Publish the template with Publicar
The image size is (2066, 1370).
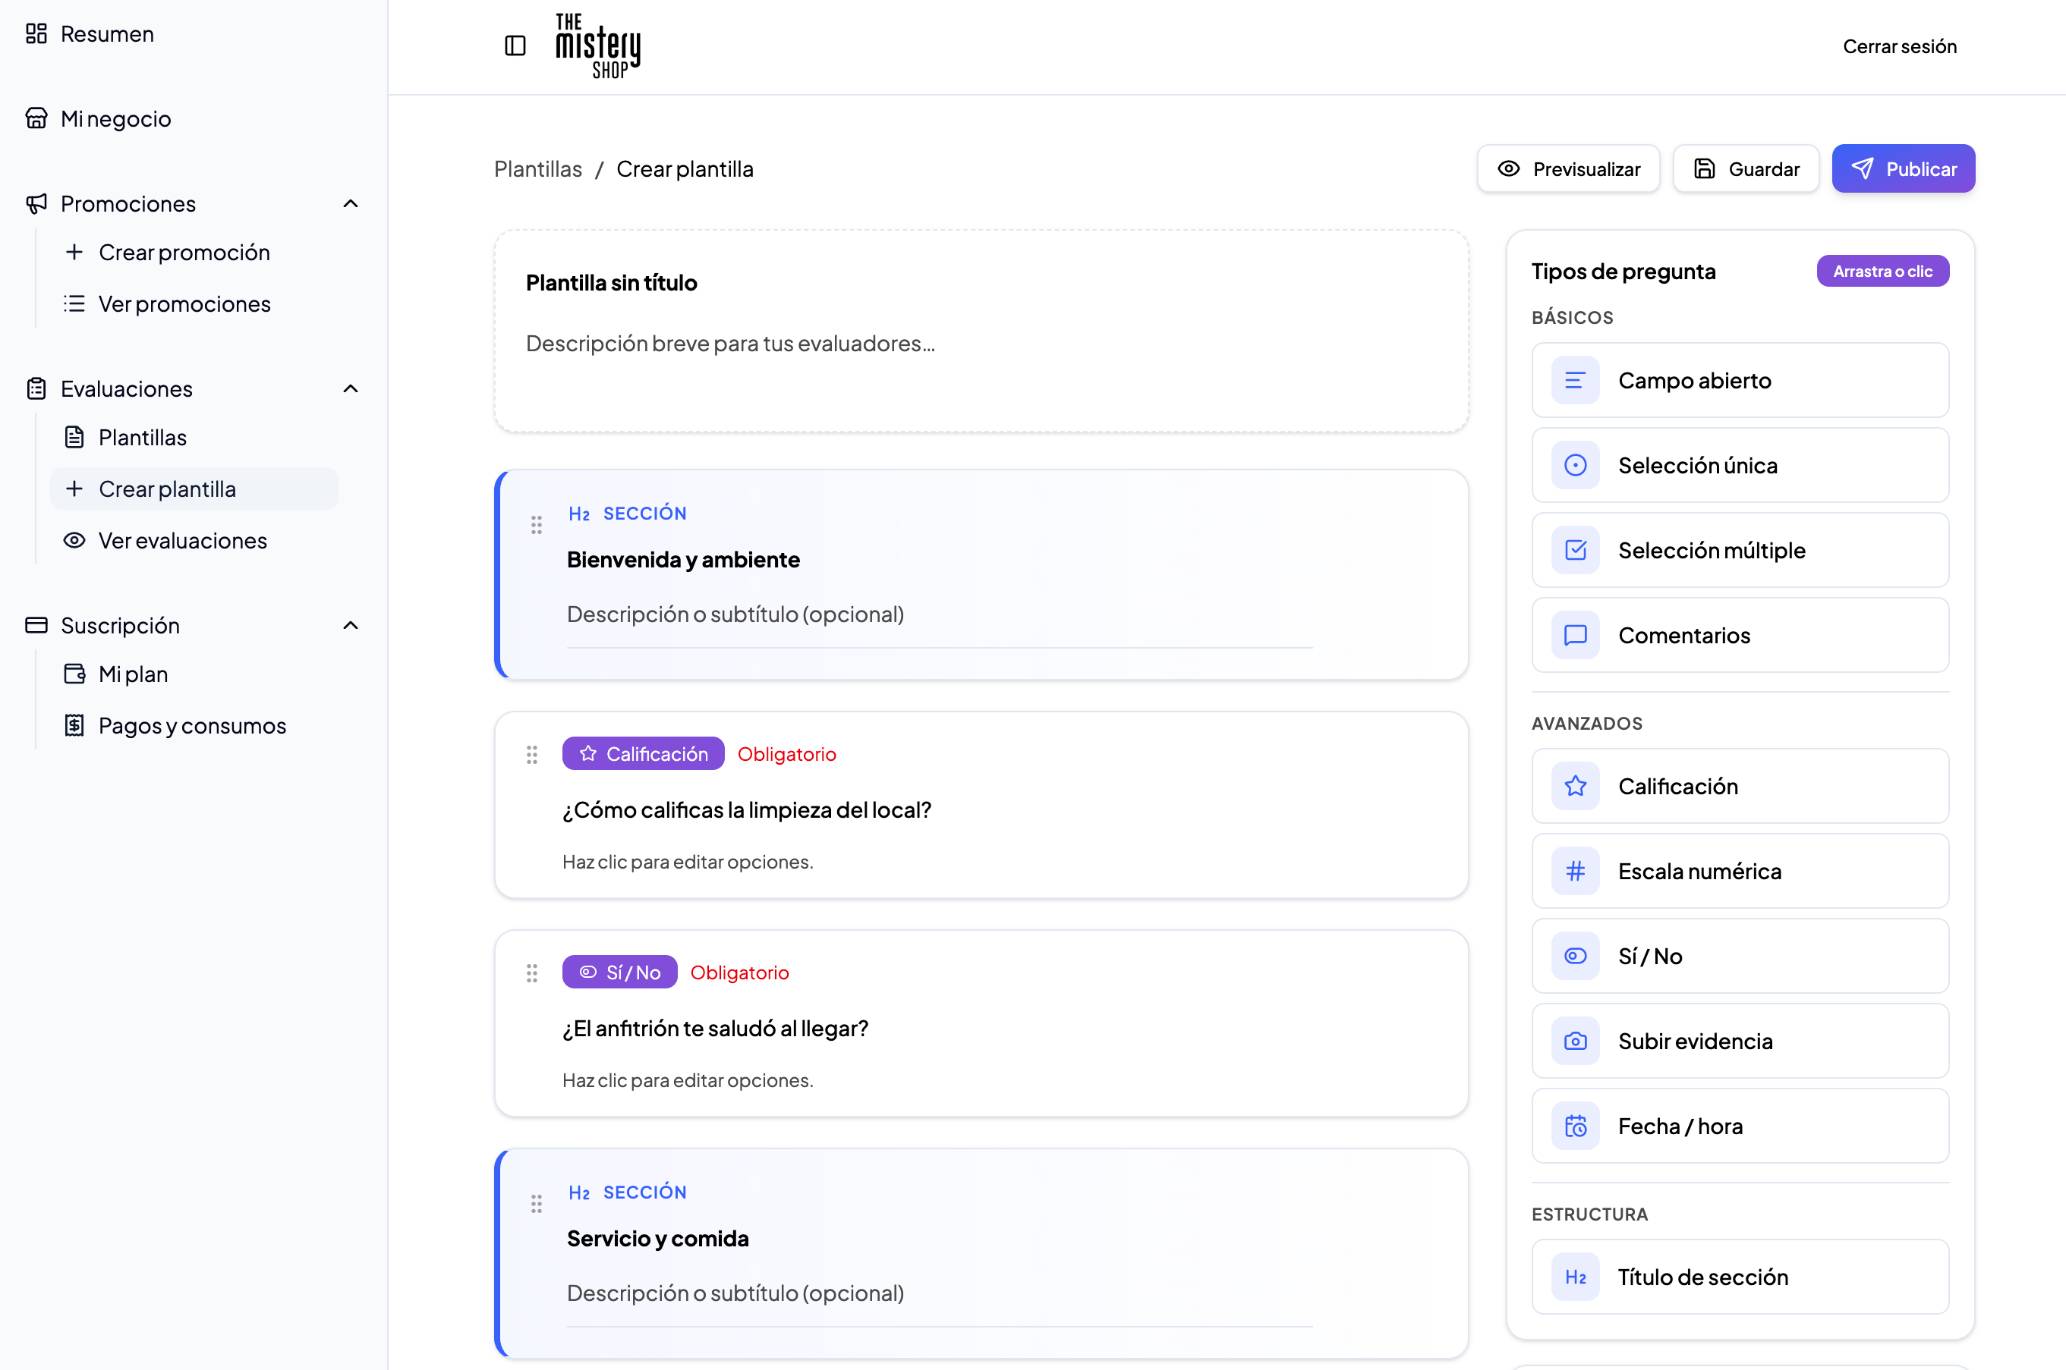point(1903,169)
